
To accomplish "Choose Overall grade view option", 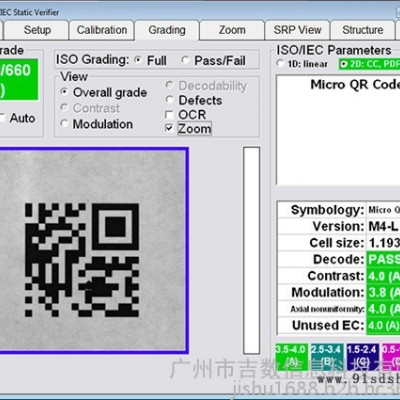I will tap(65, 92).
